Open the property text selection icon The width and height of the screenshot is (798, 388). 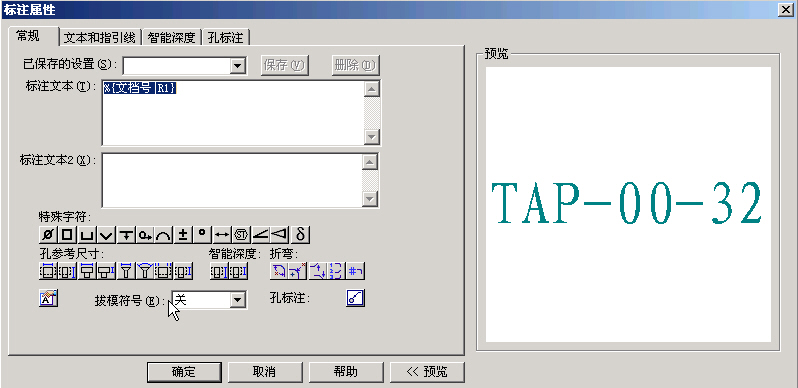tap(49, 298)
